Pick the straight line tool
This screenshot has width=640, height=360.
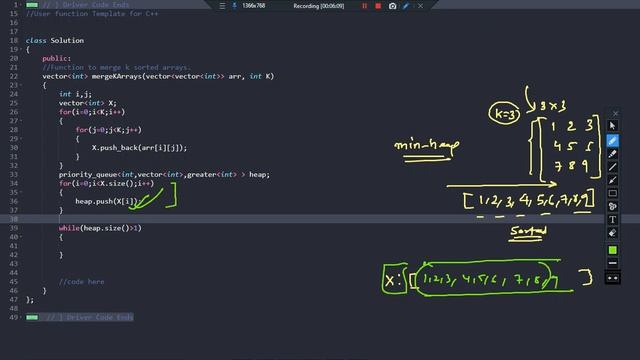coord(612,167)
